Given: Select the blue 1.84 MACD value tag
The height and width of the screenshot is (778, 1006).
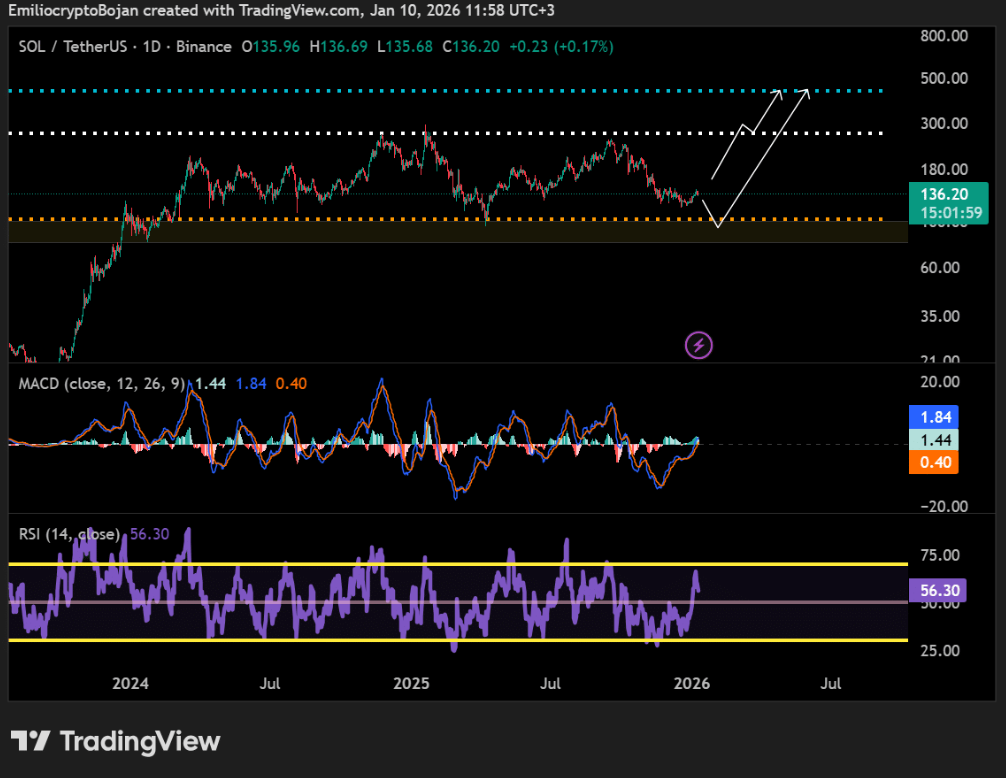Looking at the screenshot, I should coord(942,417).
